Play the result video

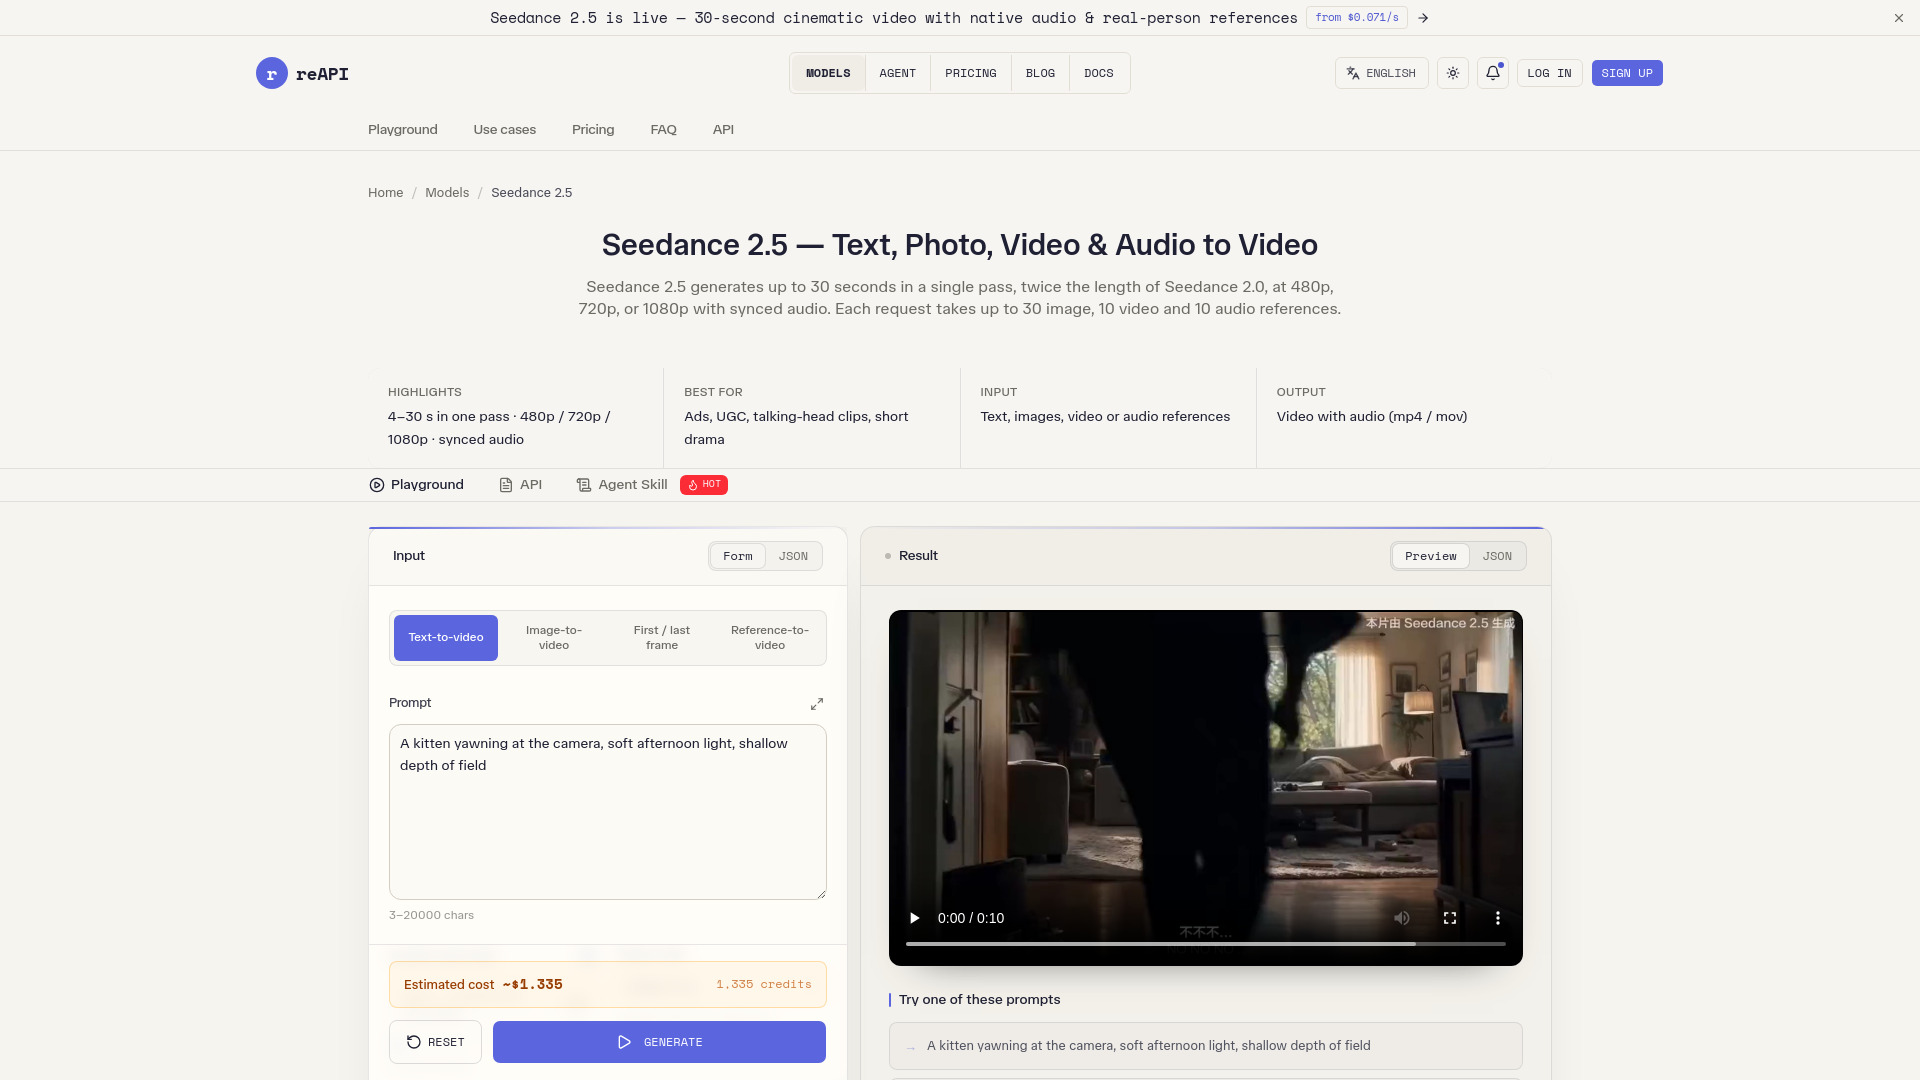point(914,918)
